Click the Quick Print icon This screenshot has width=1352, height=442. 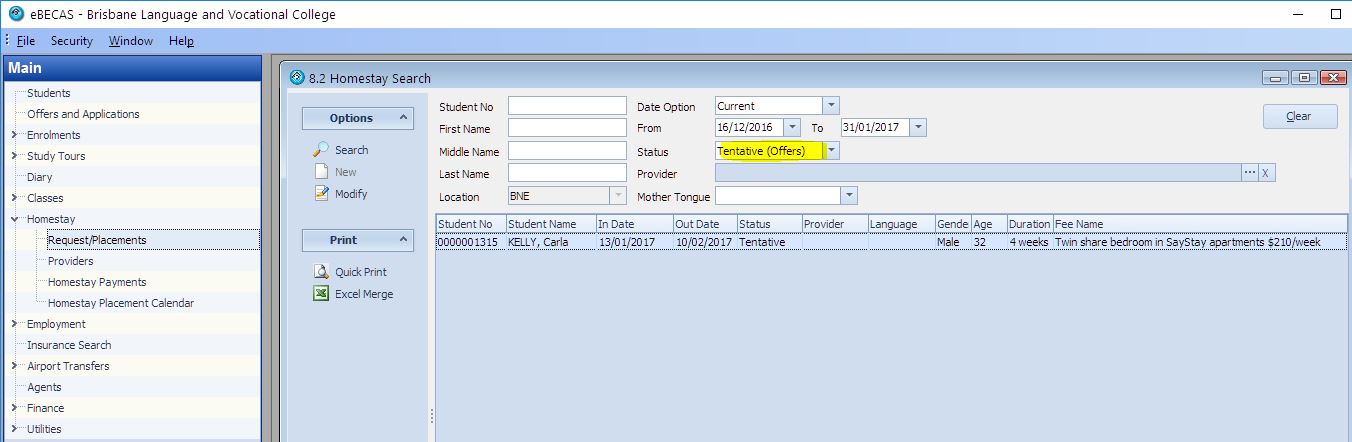pos(321,272)
